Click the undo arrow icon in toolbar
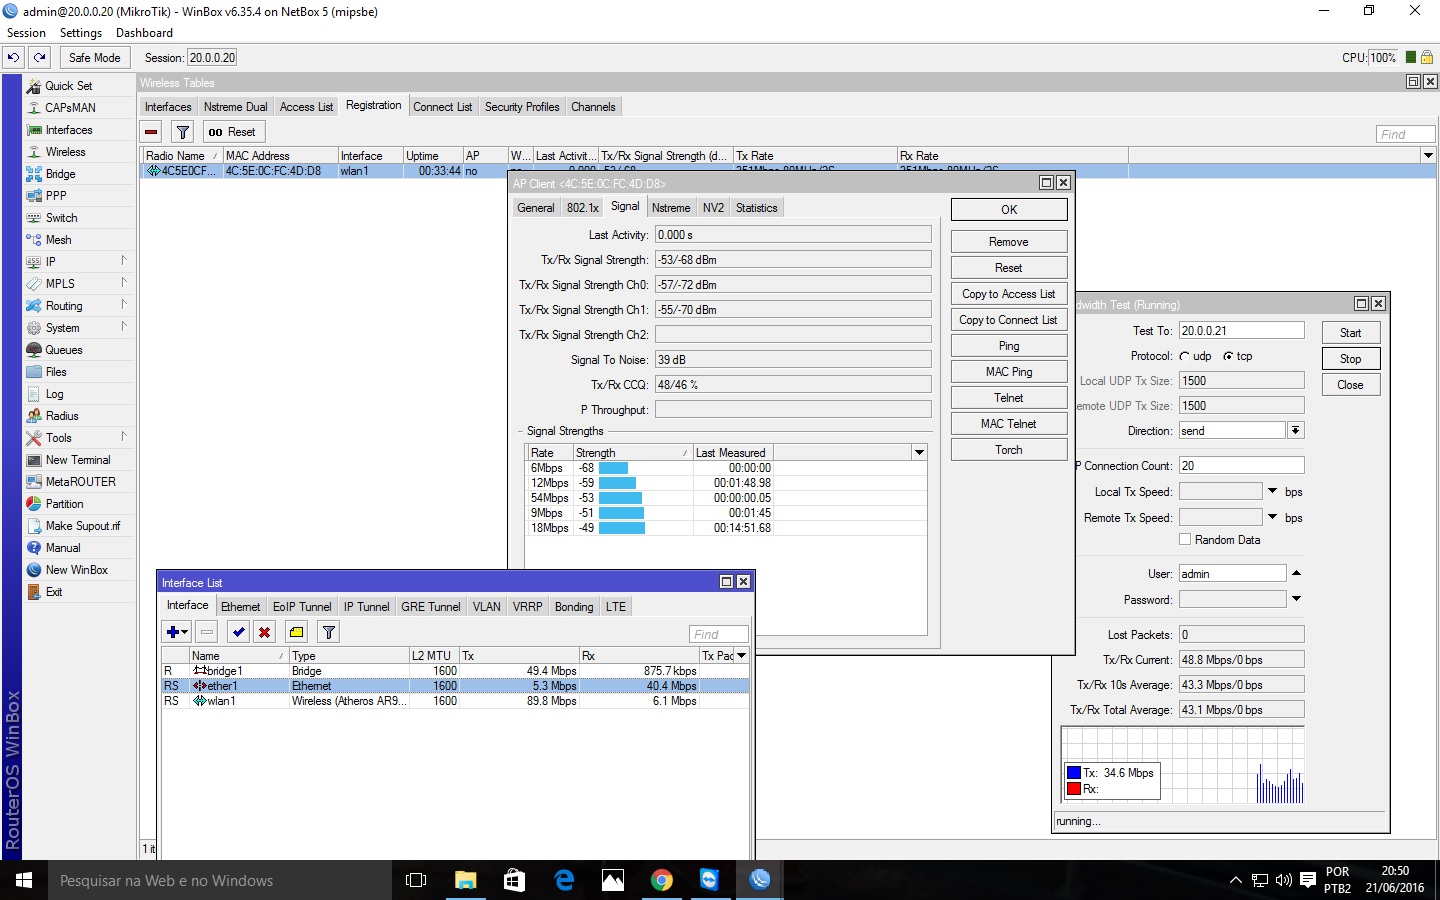The width and height of the screenshot is (1440, 900). (13, 58)
